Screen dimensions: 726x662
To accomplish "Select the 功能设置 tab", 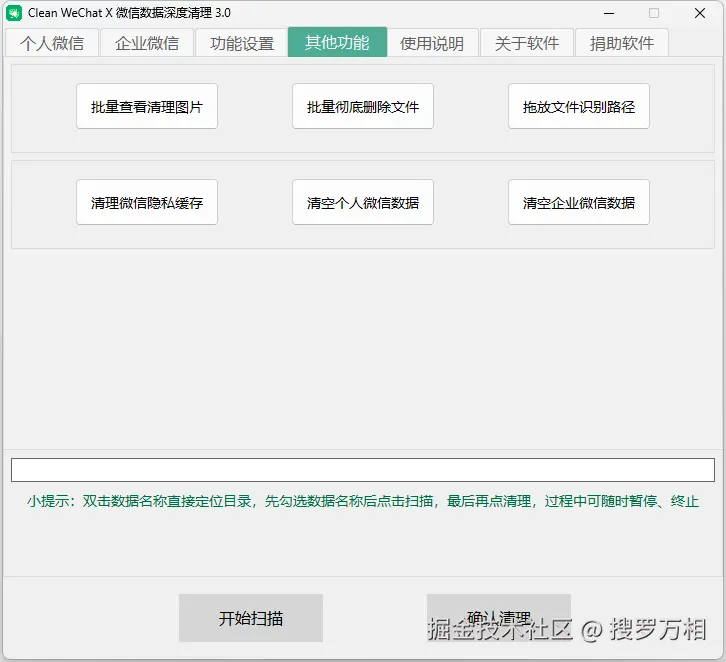I will 242,43.
